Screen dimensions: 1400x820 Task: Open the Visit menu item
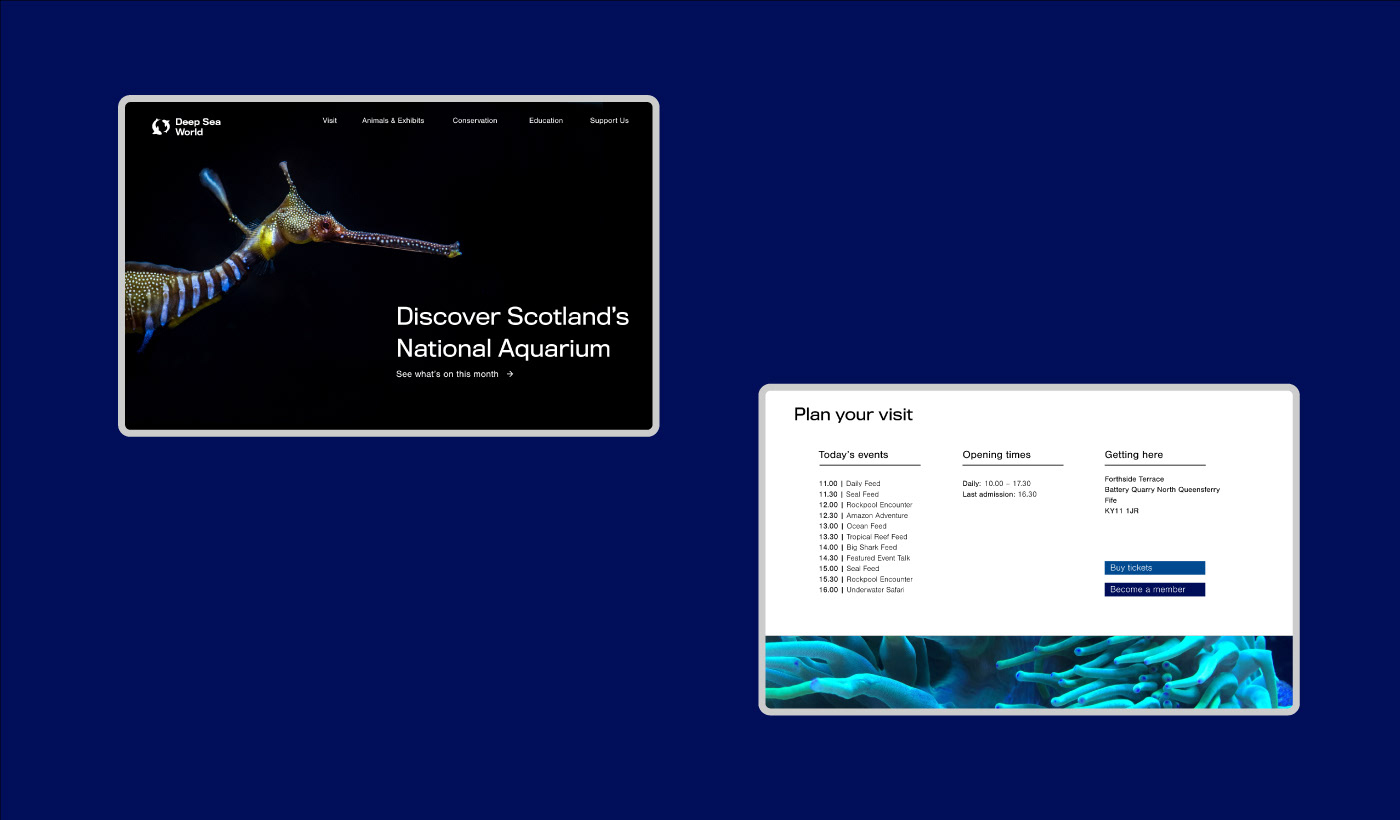tap(330, 121)
